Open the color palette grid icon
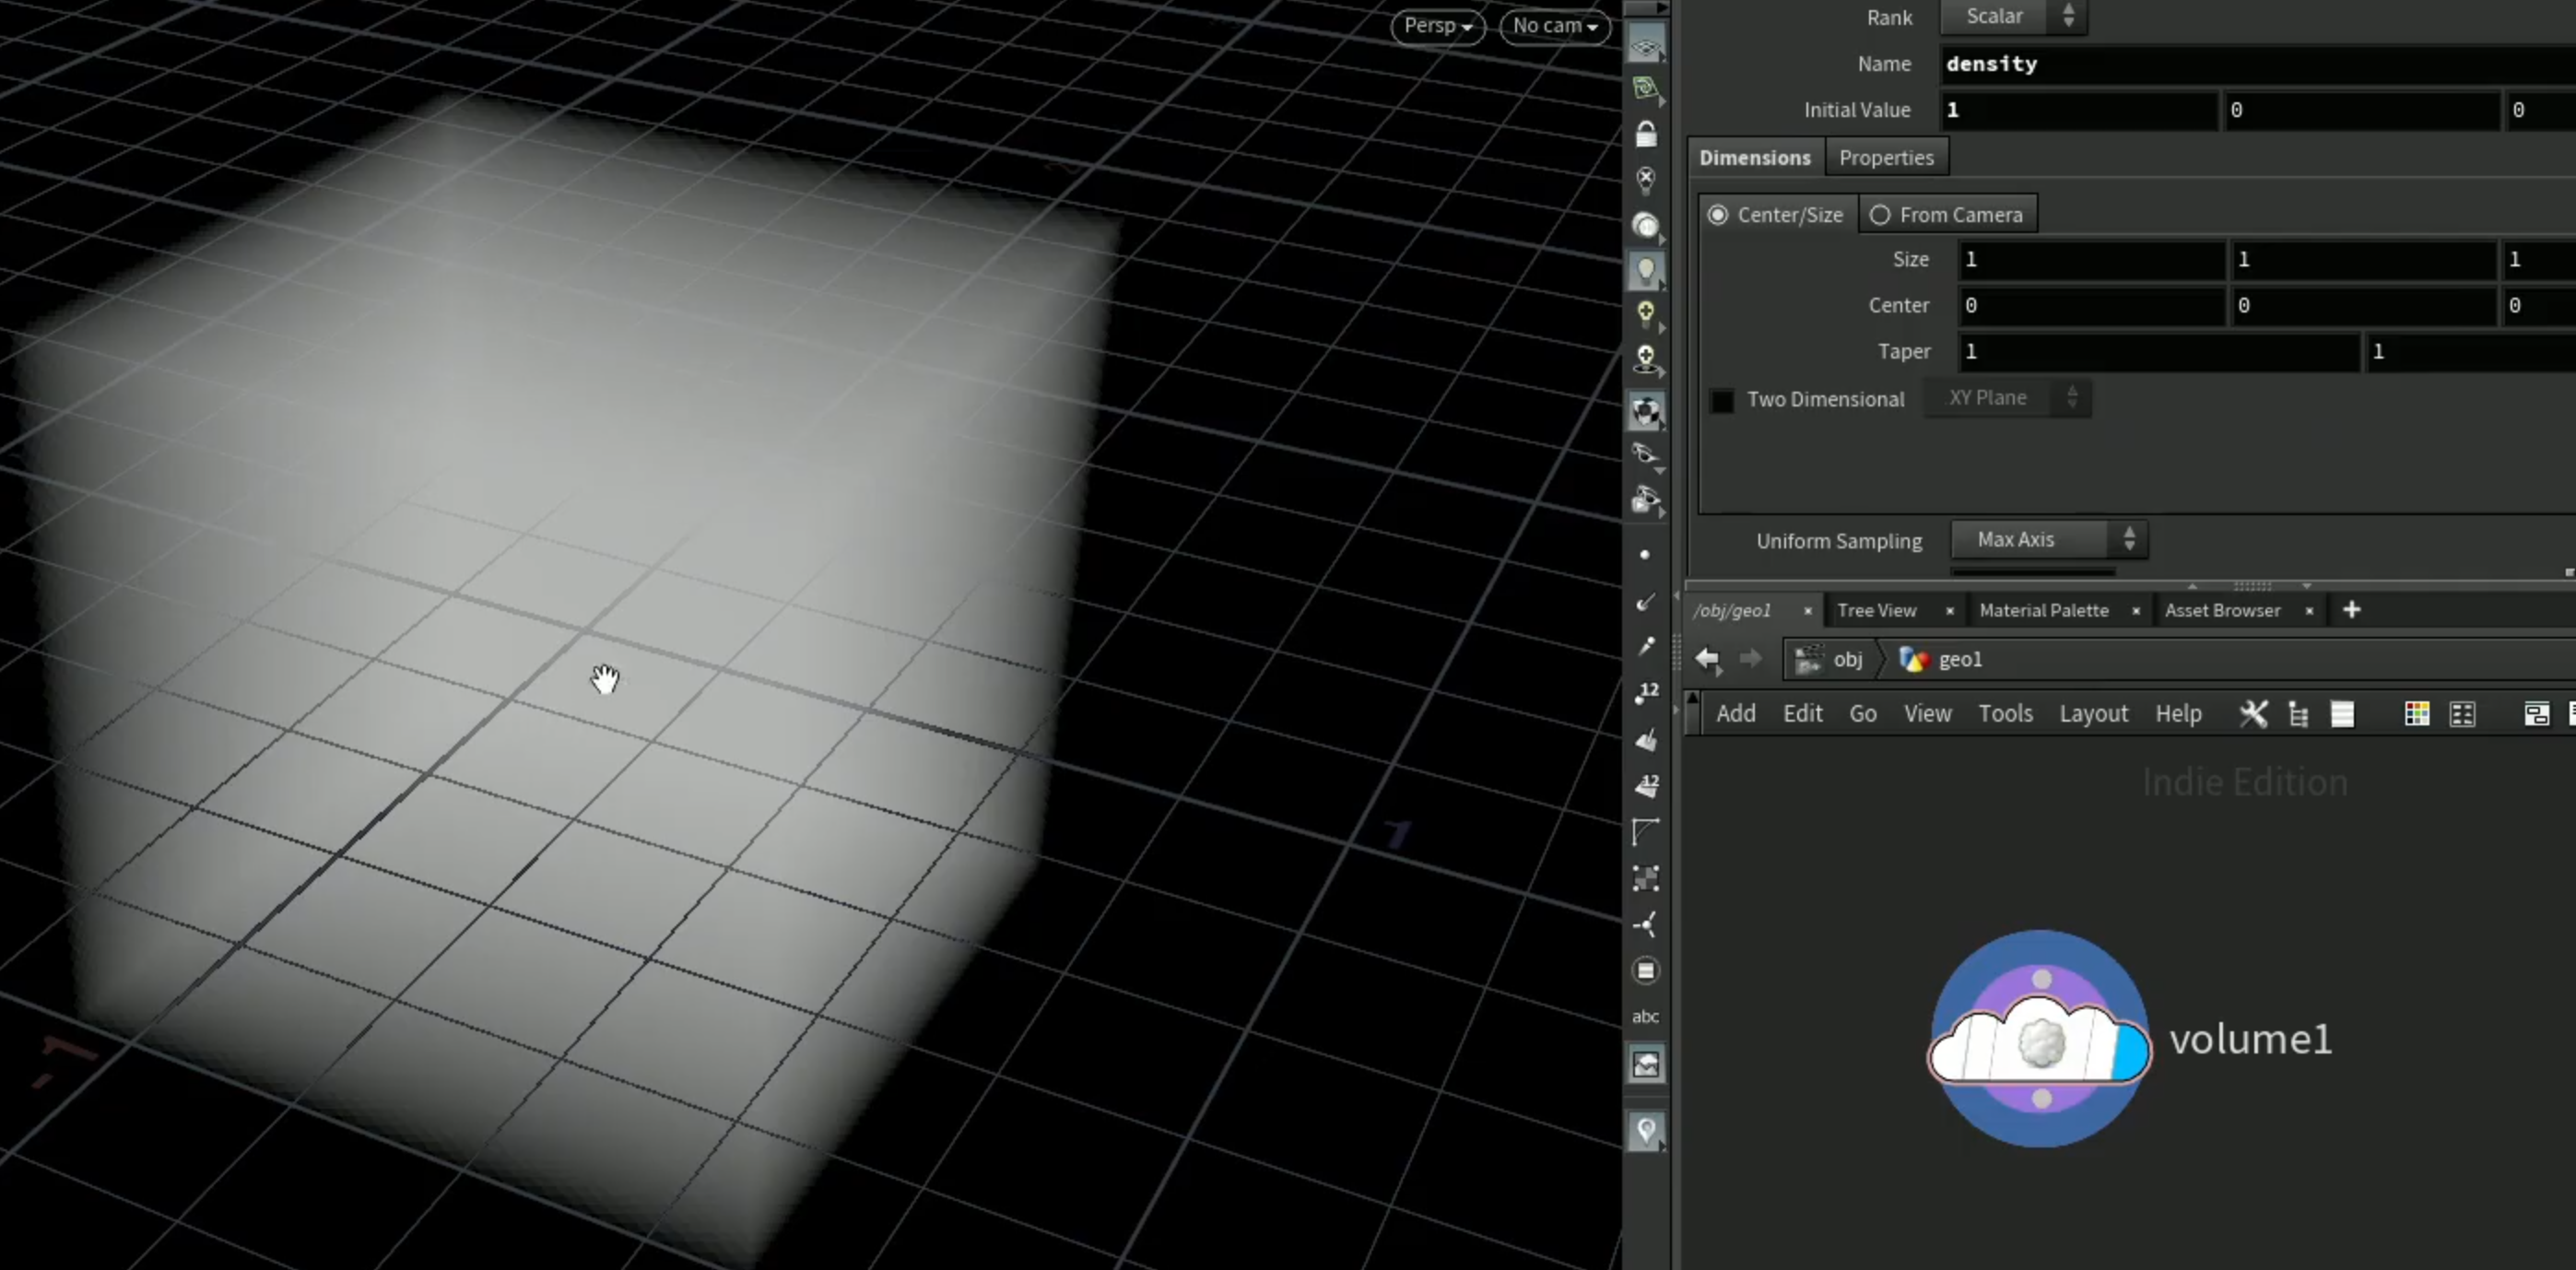Viewport: 2576px width, 1270px height. click(2417, 713)
